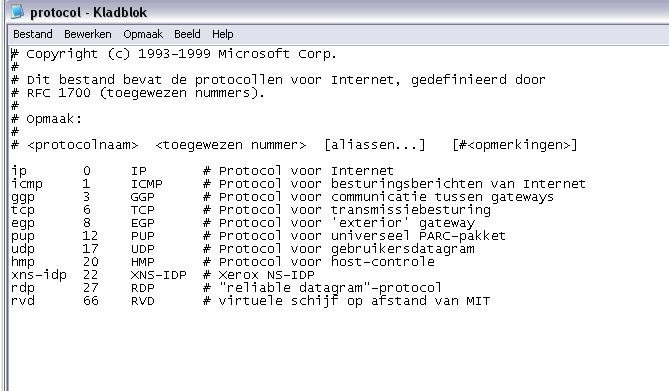669x391 pixels.
Task: Click on the text 'RFC 1700'
Action: pyautogui.click(x=58, y=93)
